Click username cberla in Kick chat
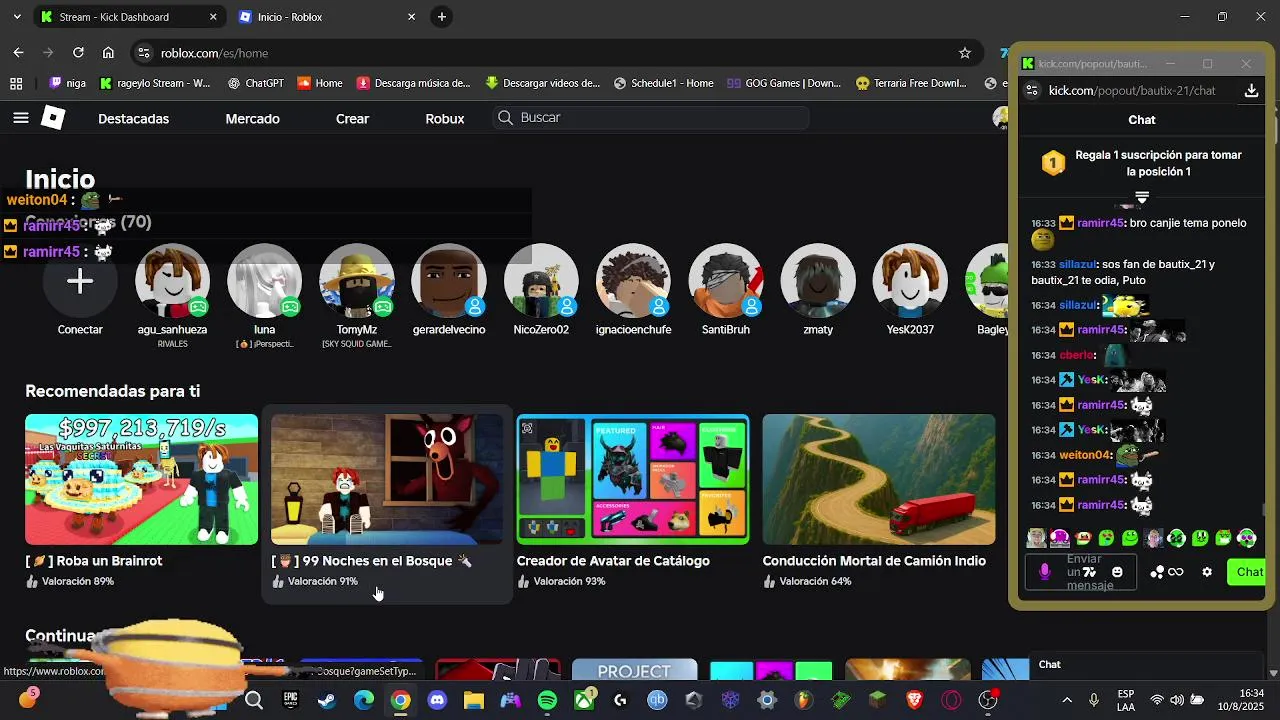Image resolution: width=1280 pixels, height=720 pixels. pos(1076,355)
